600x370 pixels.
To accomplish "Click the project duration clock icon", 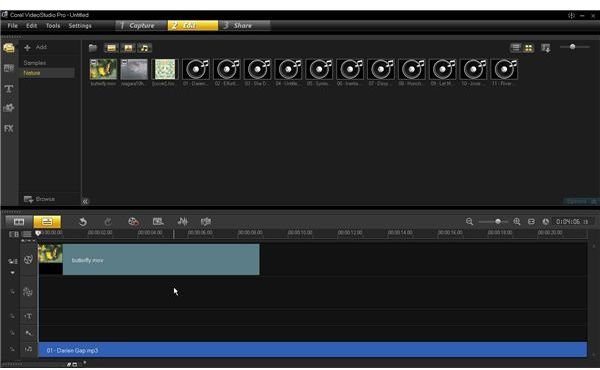I will (x=546, y=222).
